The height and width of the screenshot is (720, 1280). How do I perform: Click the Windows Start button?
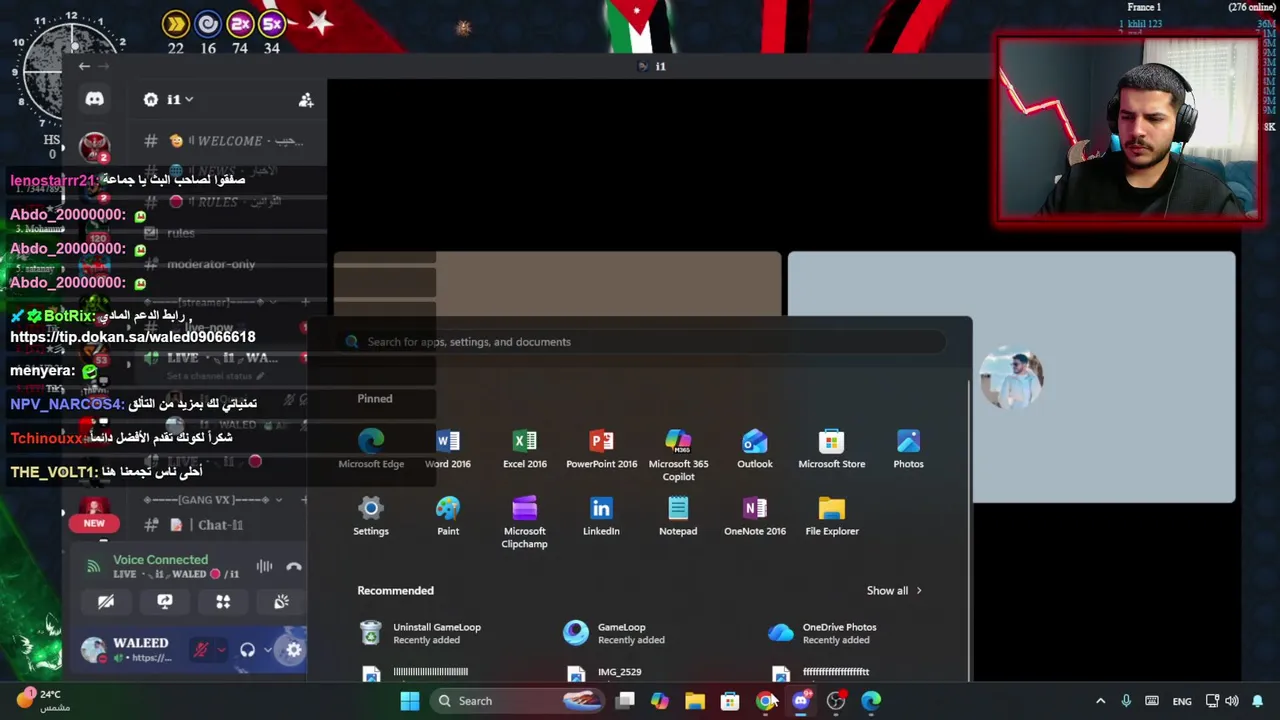[x=410, y=701]
